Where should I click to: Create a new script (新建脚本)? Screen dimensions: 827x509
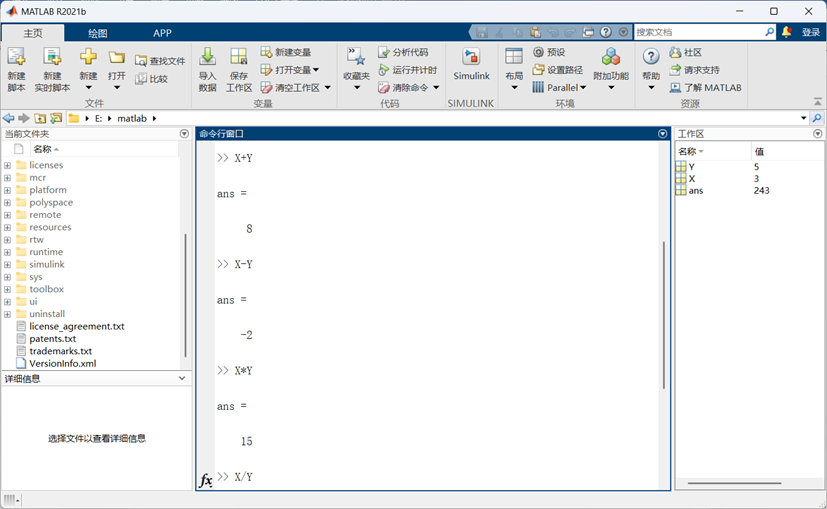16,70
